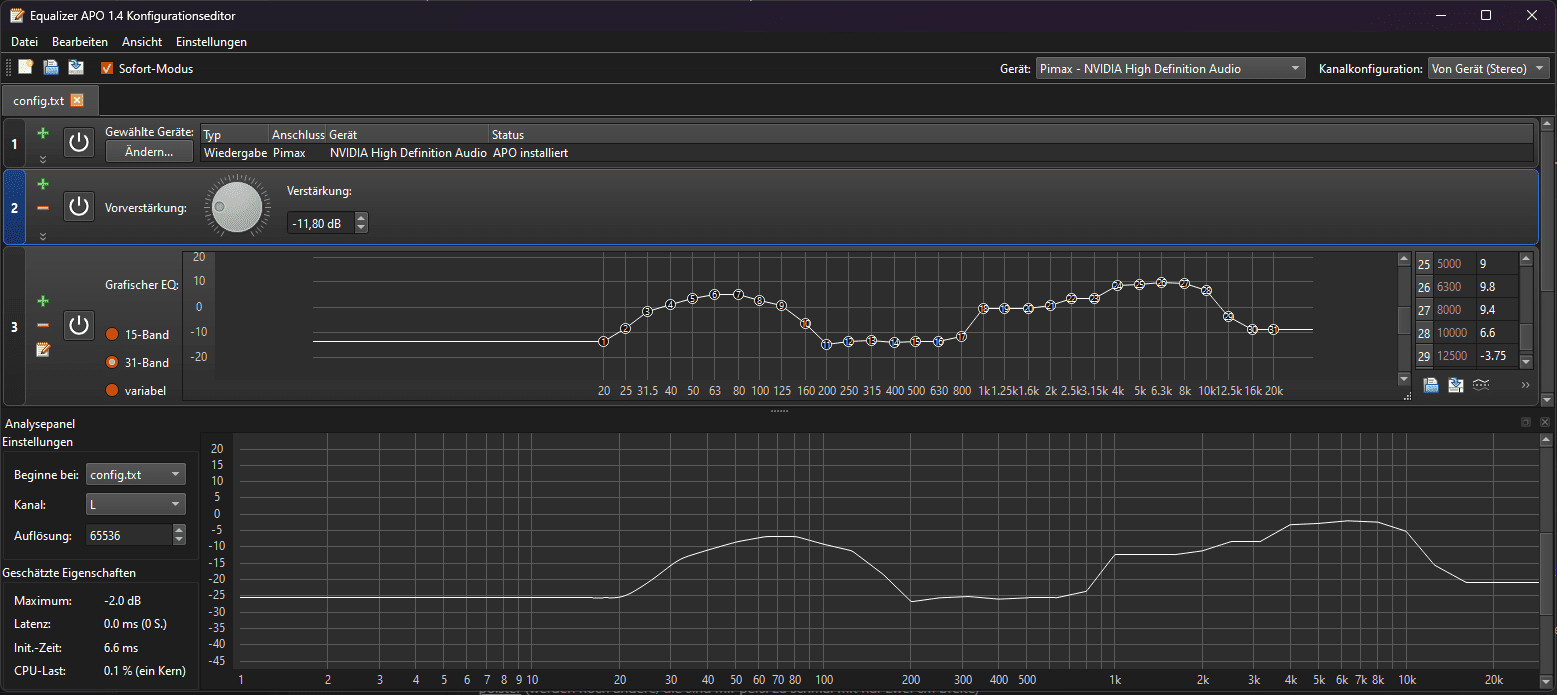Image resolution: width=1557 pixels, height=695 pixels.
Task: Click the Vorverstärkung gain knob
Action: pos(236,207)
